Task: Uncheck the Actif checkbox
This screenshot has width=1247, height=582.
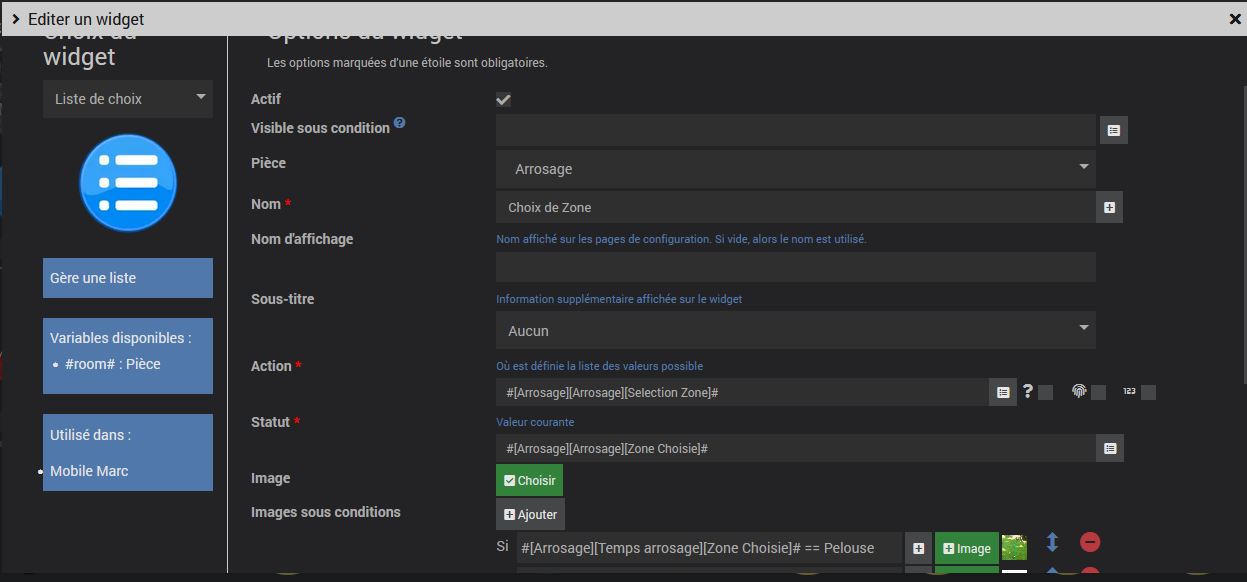Action: [x=504, y=100]
